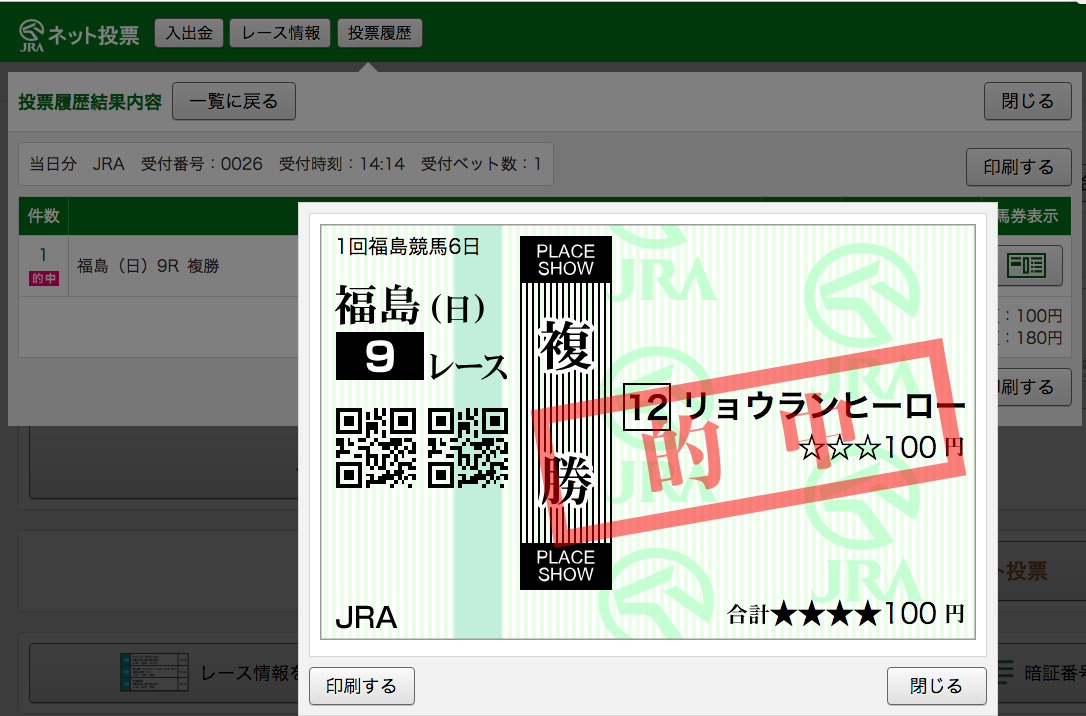This screenshot has height=716, width=1086.
Task: Click the race number 9 box
Action: tap(380, 356)
